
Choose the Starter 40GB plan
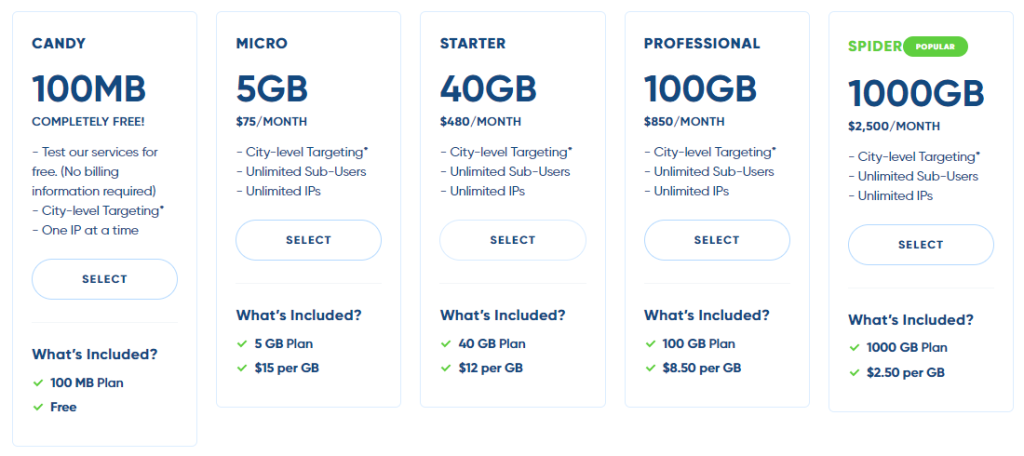click(513, 240)
